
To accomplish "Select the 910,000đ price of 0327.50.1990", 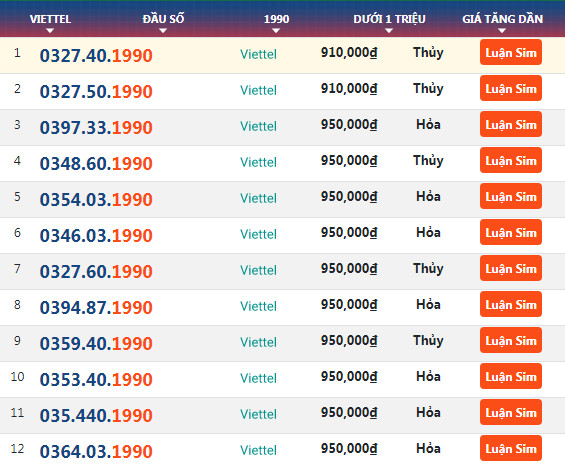I will 349,89.
